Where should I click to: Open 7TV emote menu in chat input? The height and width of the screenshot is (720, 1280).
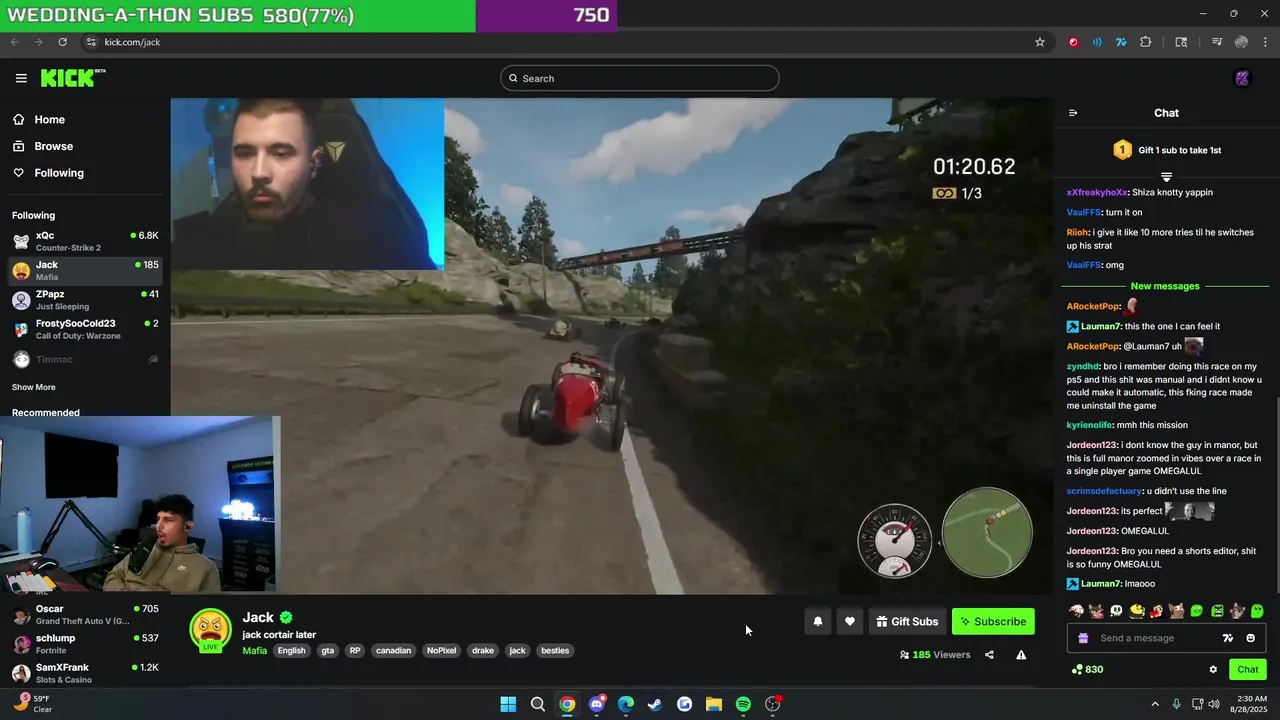pyautogui.click(x=1228, y=638)
